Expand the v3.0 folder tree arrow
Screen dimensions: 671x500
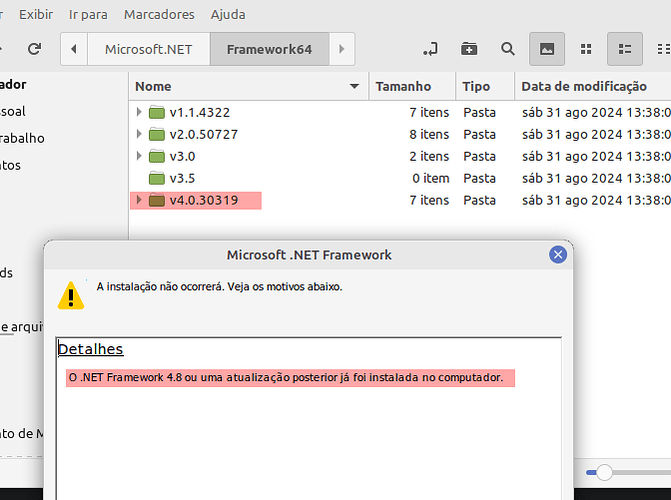pos(139,156)
